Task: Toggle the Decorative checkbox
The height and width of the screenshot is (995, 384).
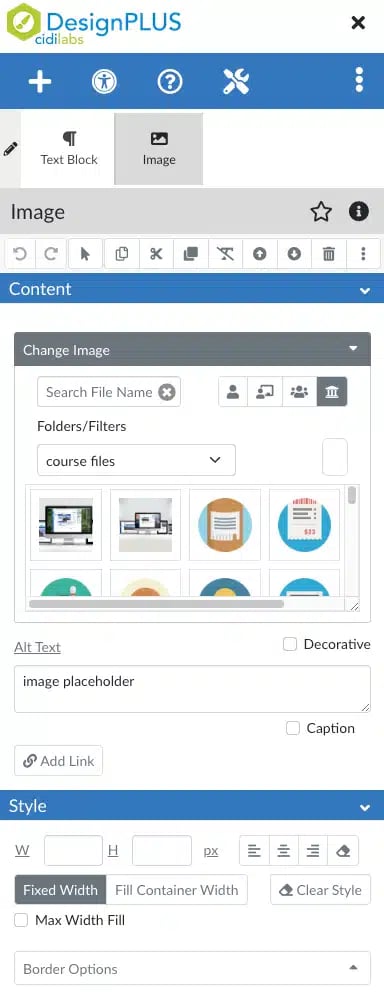Action: coord(290,645)
